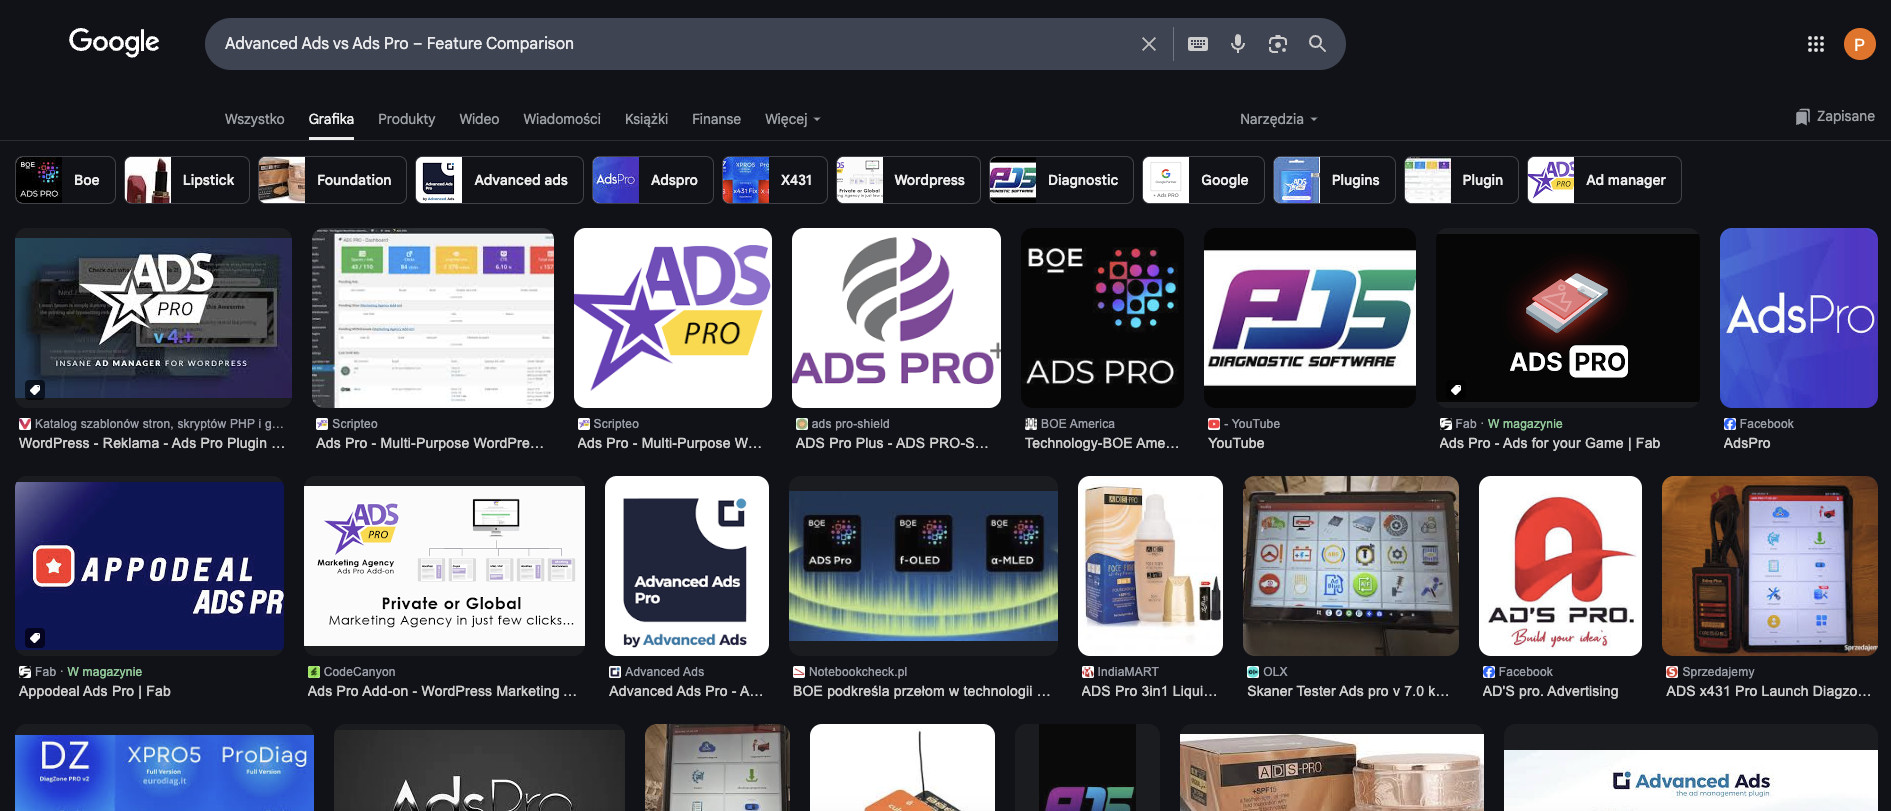Open the Sprzedajemy ADS x431 thumbnail
Image resolution: width=1891 pixels, height=811 pixels.
(x=1770, y=566)
